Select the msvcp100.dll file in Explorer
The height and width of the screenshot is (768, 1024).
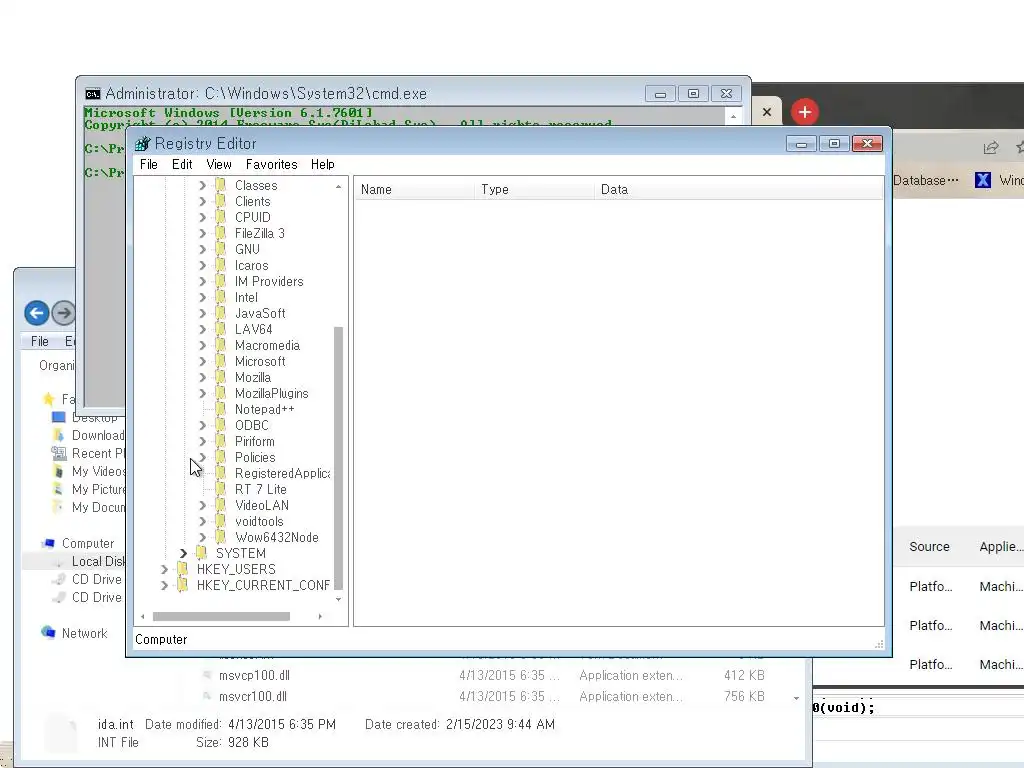[x=254, y=676]
